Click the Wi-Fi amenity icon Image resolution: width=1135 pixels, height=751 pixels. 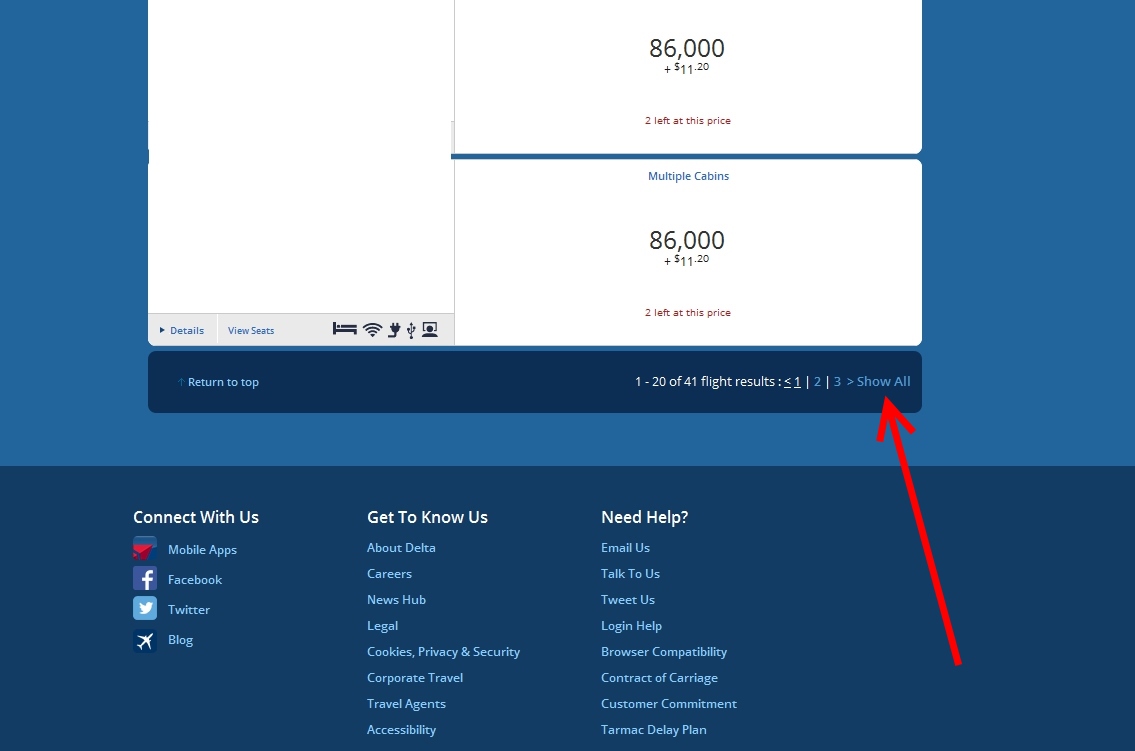click(x=373, y=329)
